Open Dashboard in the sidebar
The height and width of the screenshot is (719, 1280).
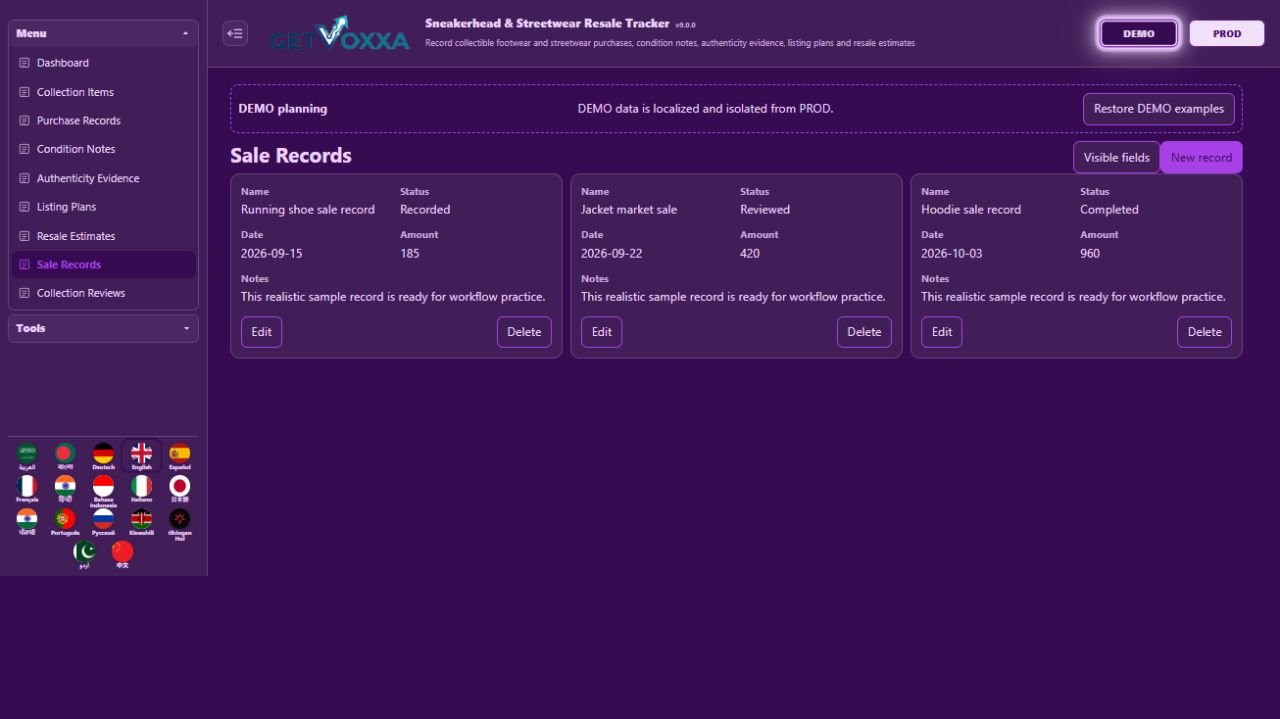click(103, 63)
